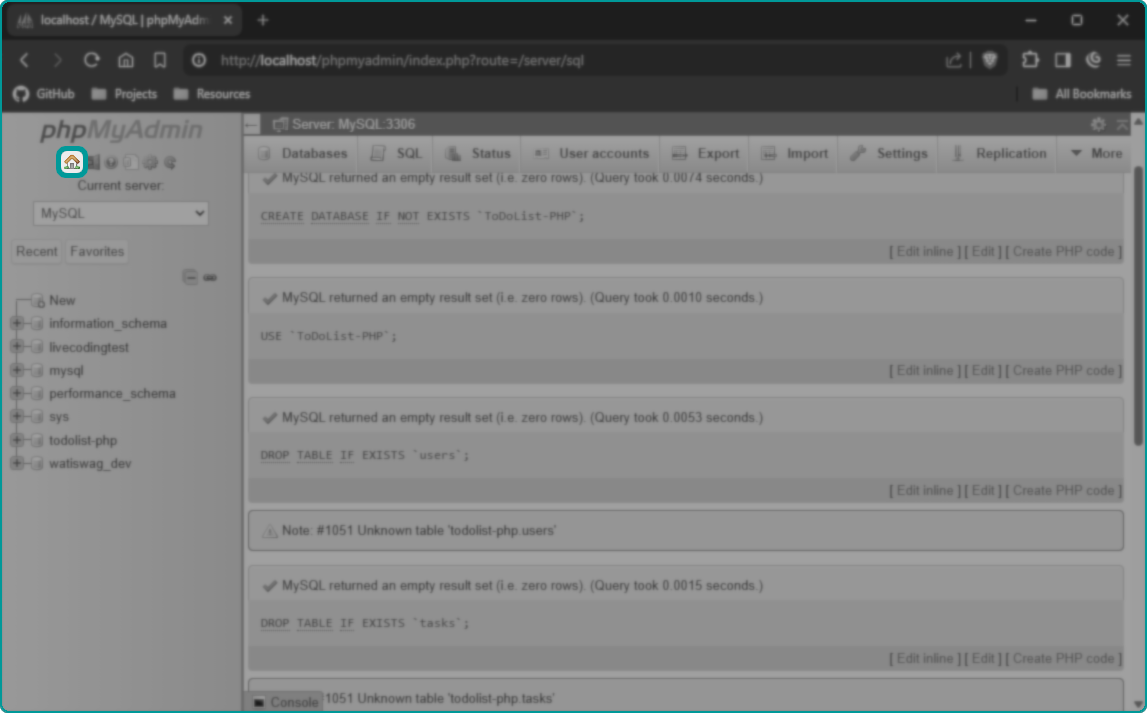Open page-related settings gear at top right
This screenshot has width=1147, height=713.
1098,124
